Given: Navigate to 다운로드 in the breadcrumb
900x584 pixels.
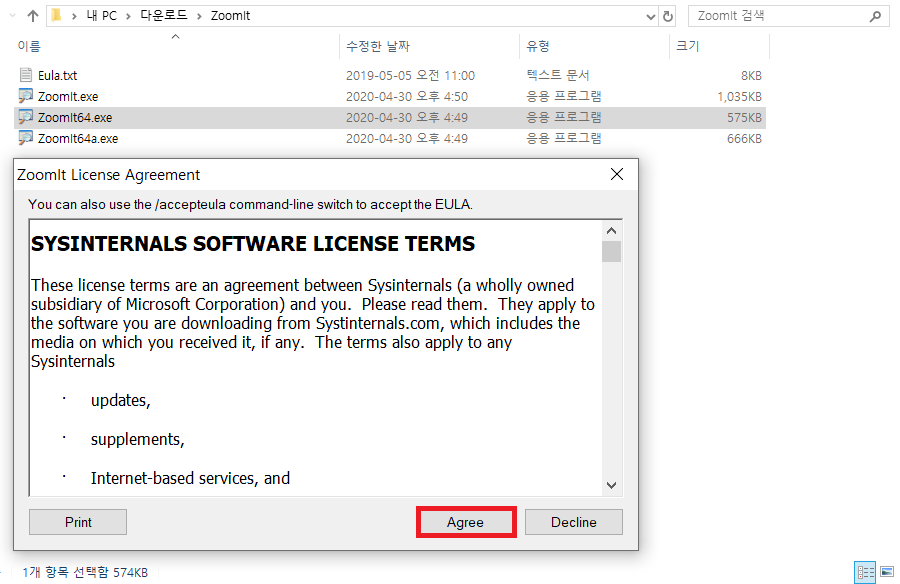Looking at the screenshot, I should [x=164, y=16].
